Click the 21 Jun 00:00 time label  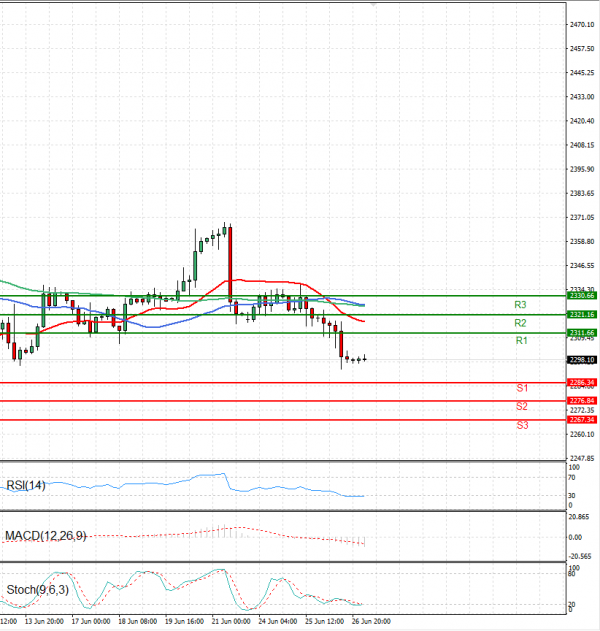pyautogui.click(x=231, y=622)
